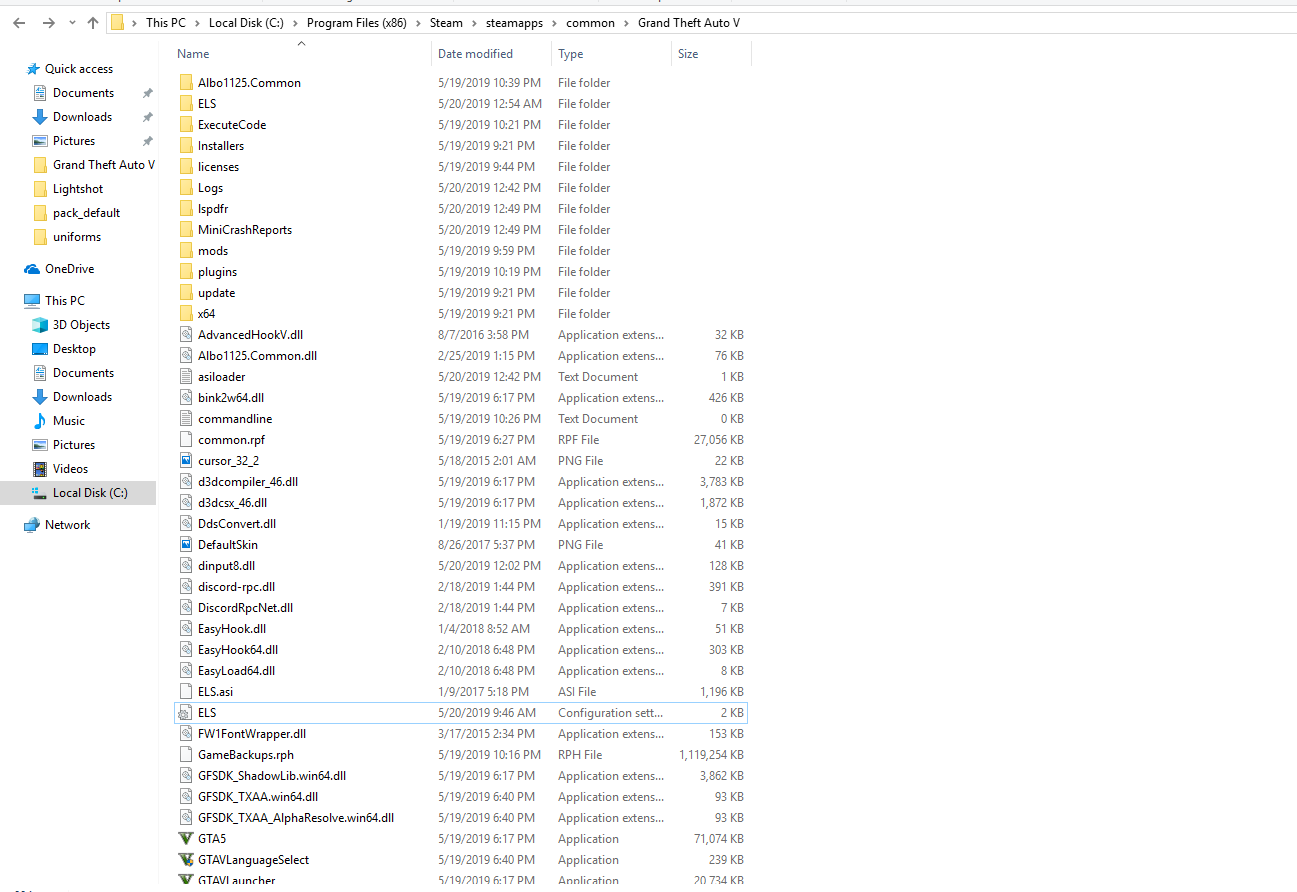Click the Network icon in the sidebar
This screenshot has width=1297, height=892.
point(32,525)
